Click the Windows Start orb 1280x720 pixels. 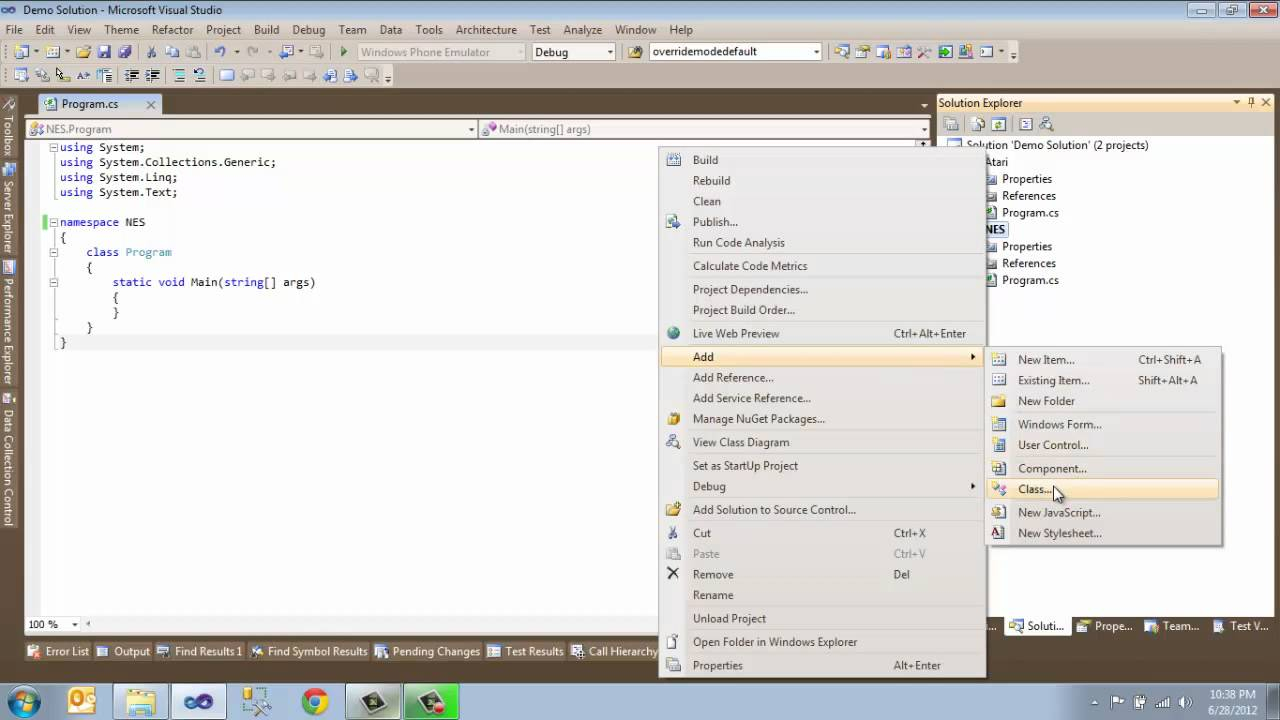pyautogui.click(x=23, y=702)
